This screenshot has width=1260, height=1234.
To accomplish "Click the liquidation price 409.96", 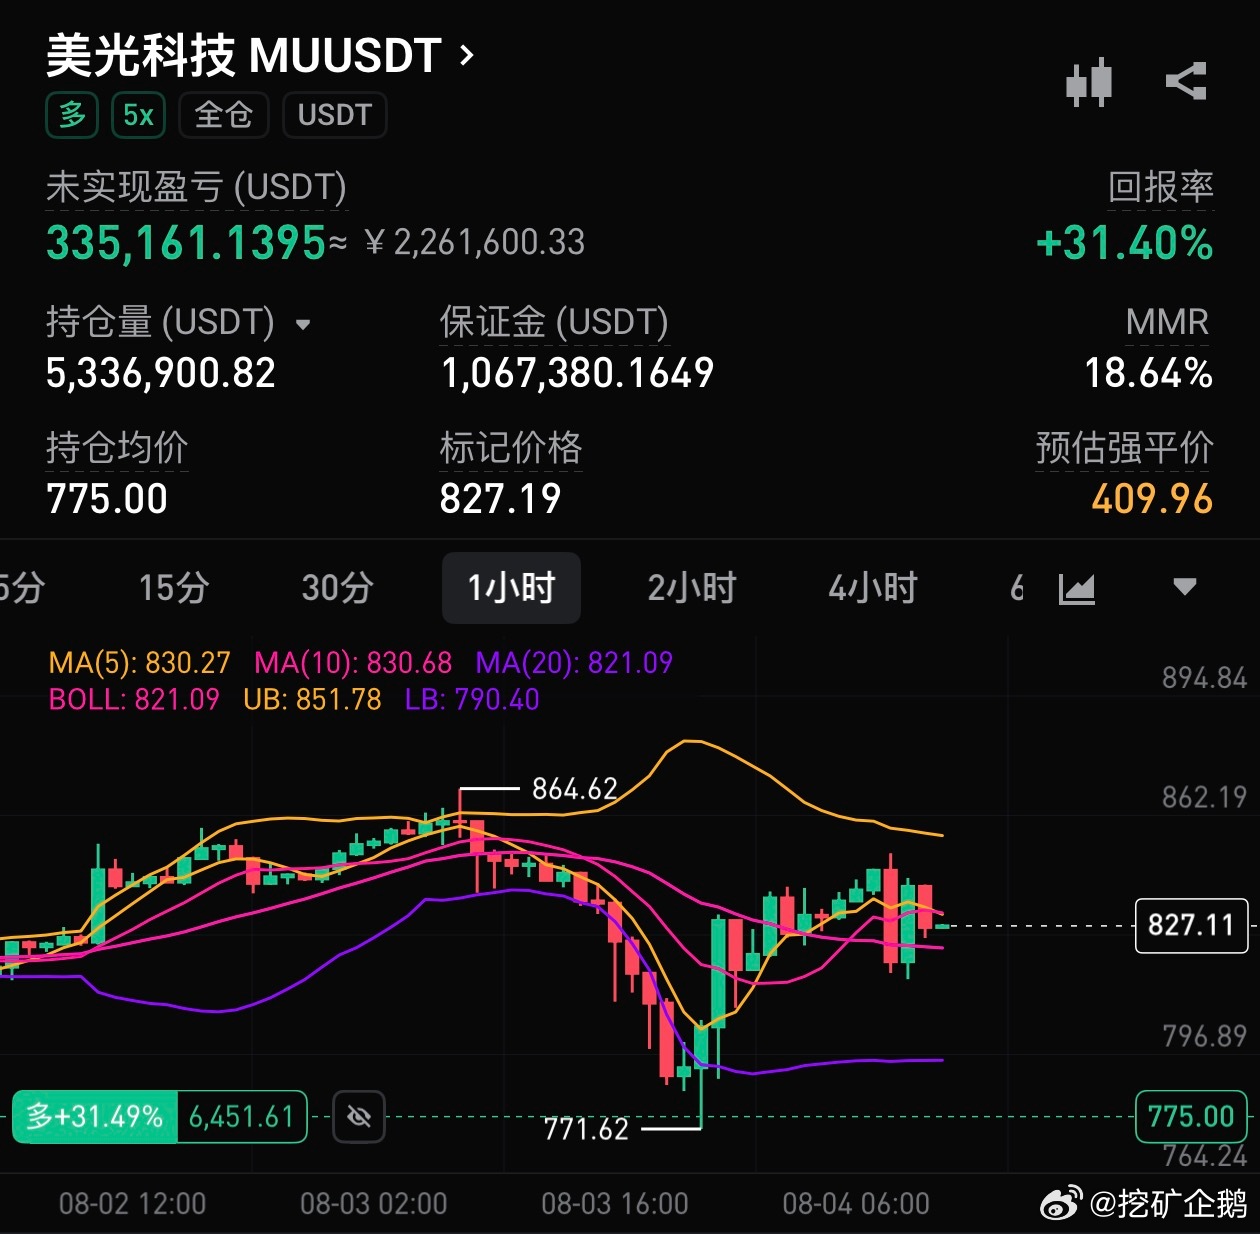I will point(1152,499).
